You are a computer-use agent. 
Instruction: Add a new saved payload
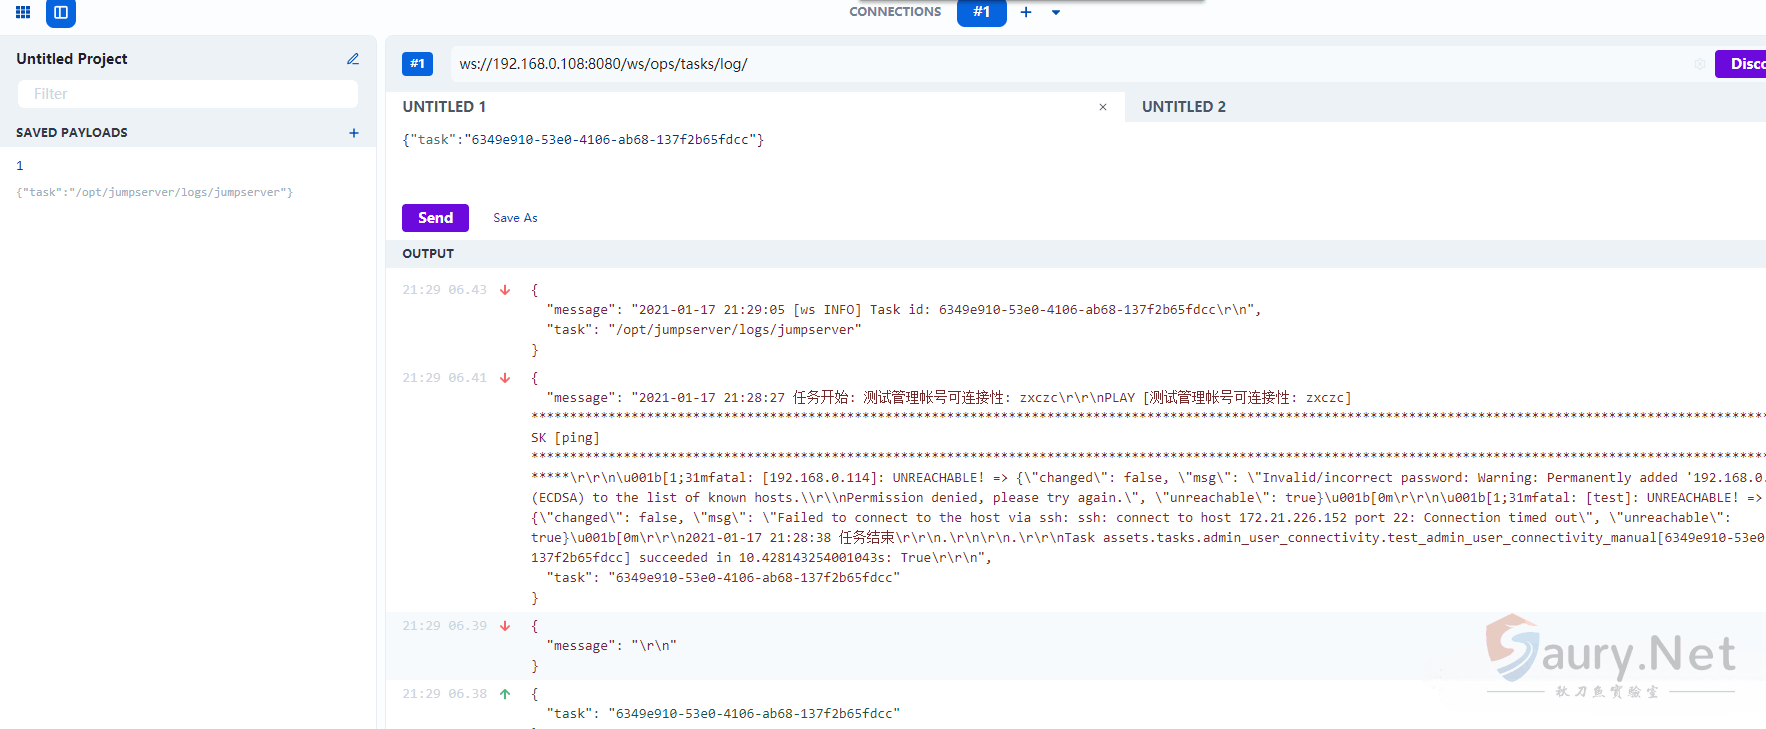[354, 133]
